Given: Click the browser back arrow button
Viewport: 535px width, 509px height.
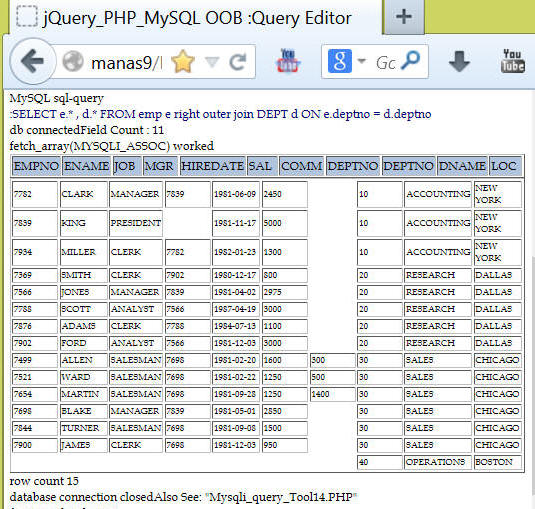Looking at the screenshot, I should 33,61.
